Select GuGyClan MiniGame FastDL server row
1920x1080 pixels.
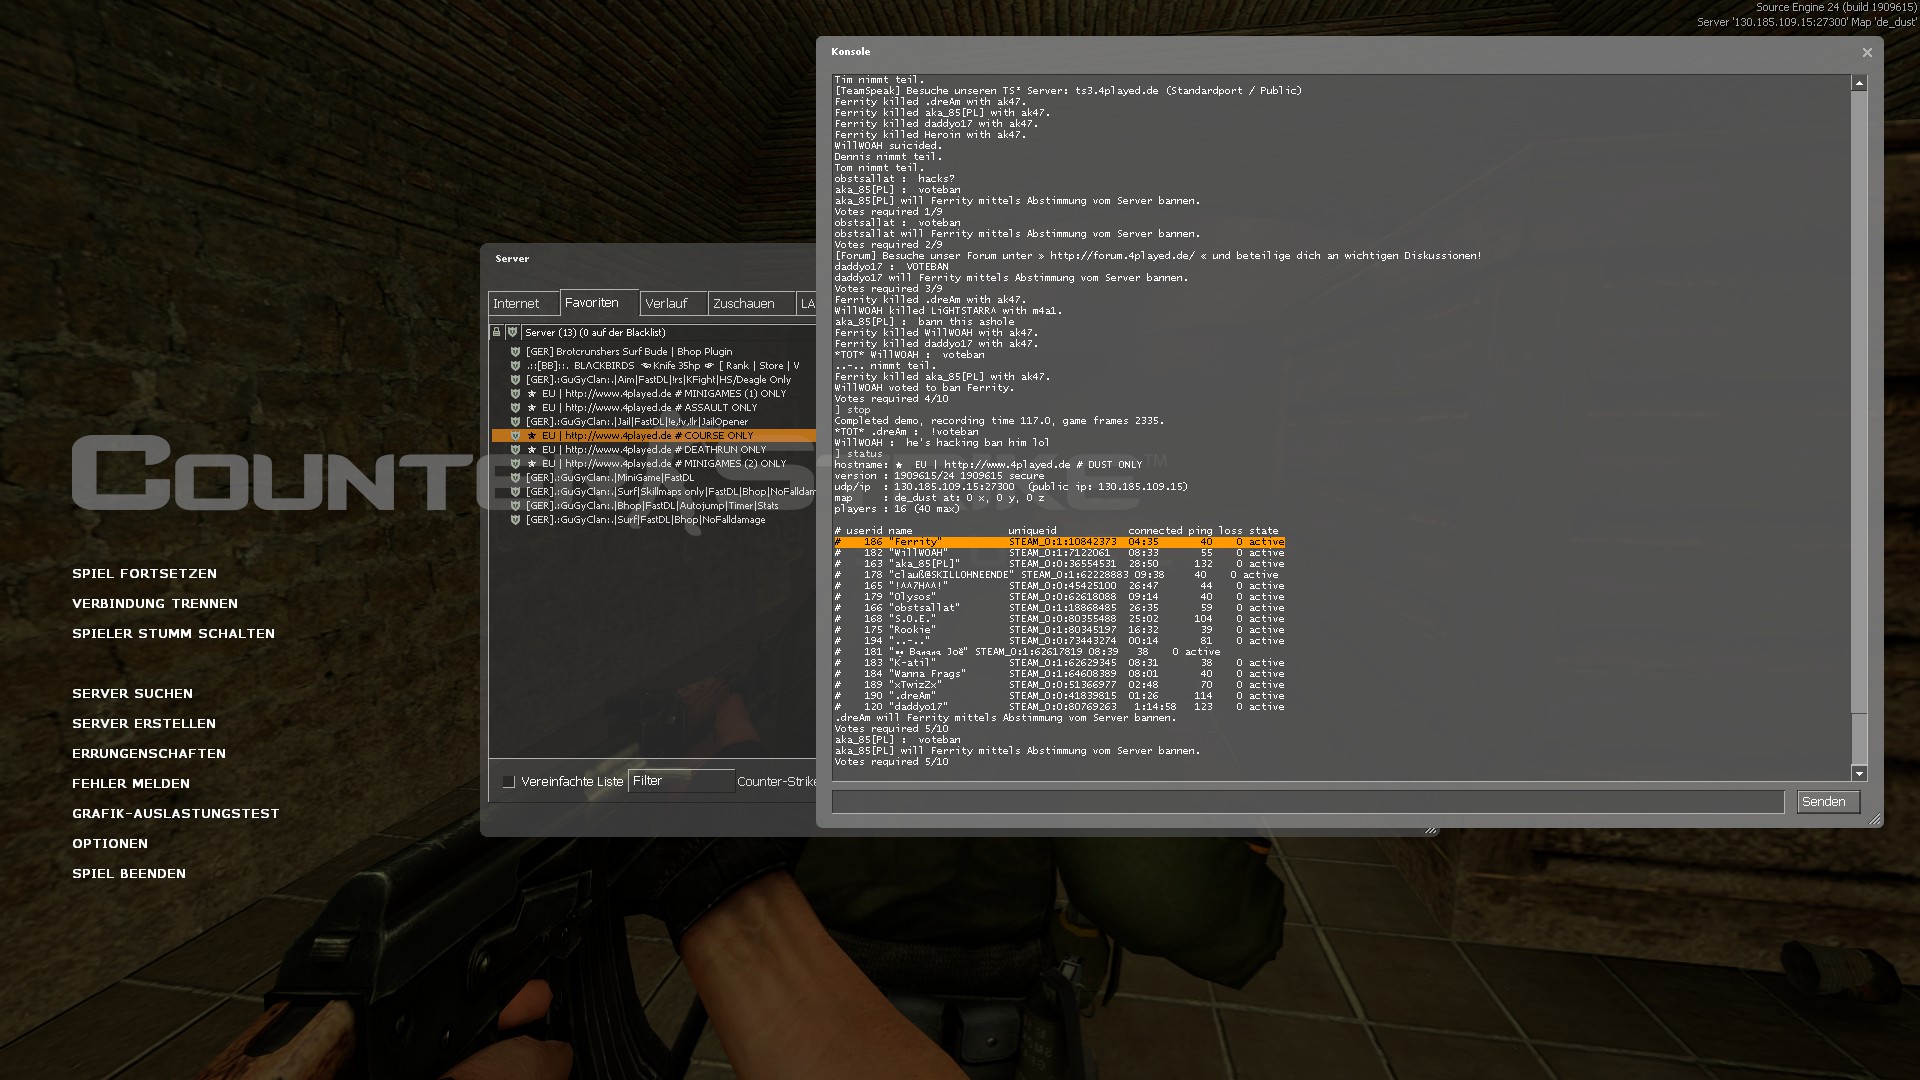point(654,478)
